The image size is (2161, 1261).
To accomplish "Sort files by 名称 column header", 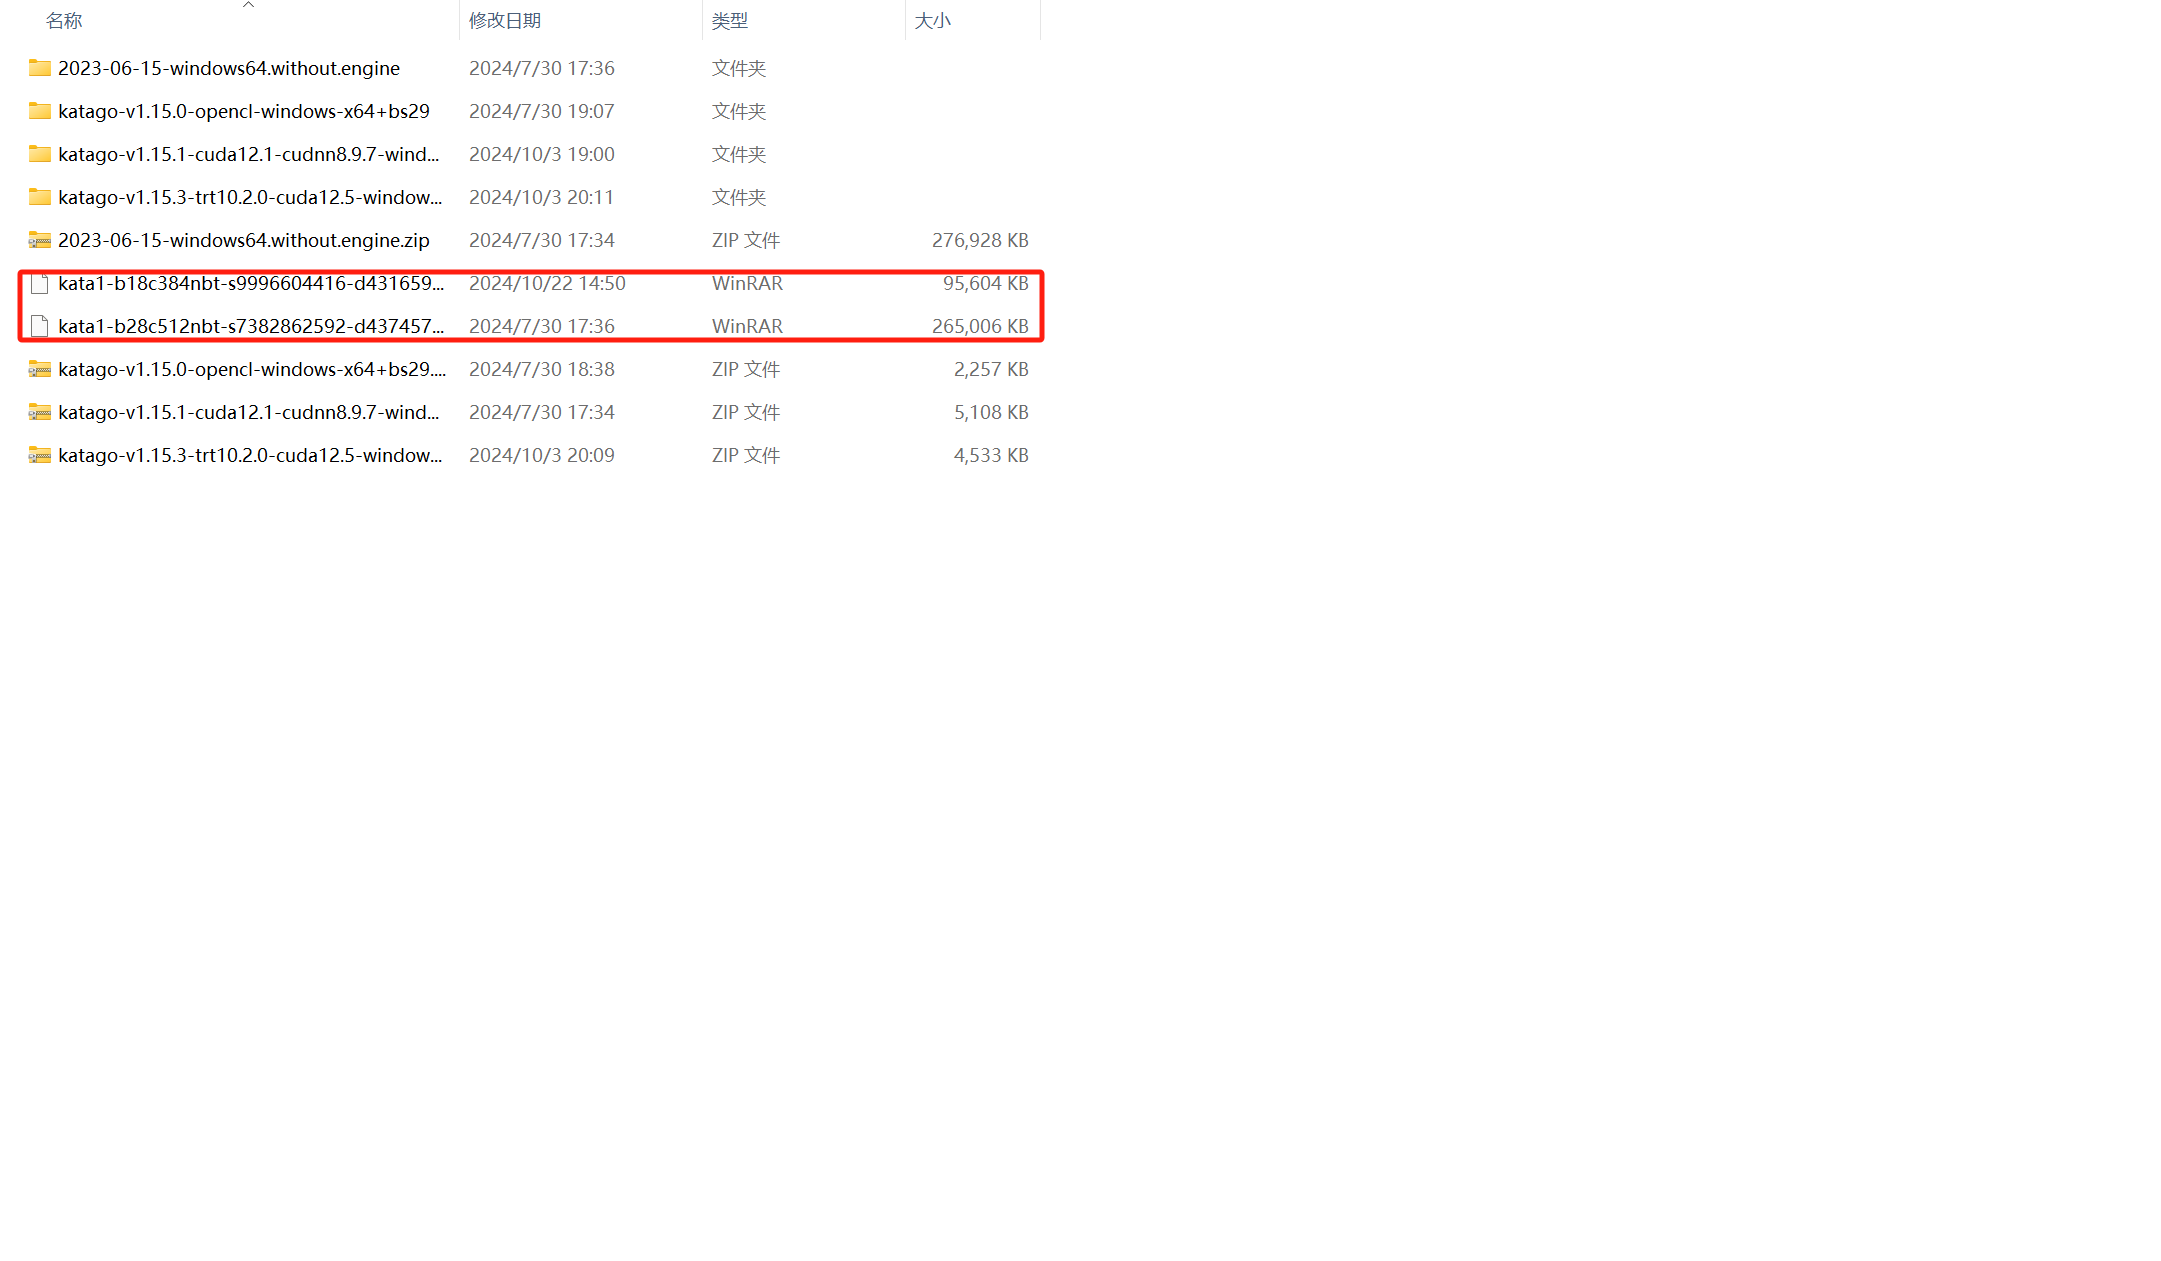I will [64, 21].
